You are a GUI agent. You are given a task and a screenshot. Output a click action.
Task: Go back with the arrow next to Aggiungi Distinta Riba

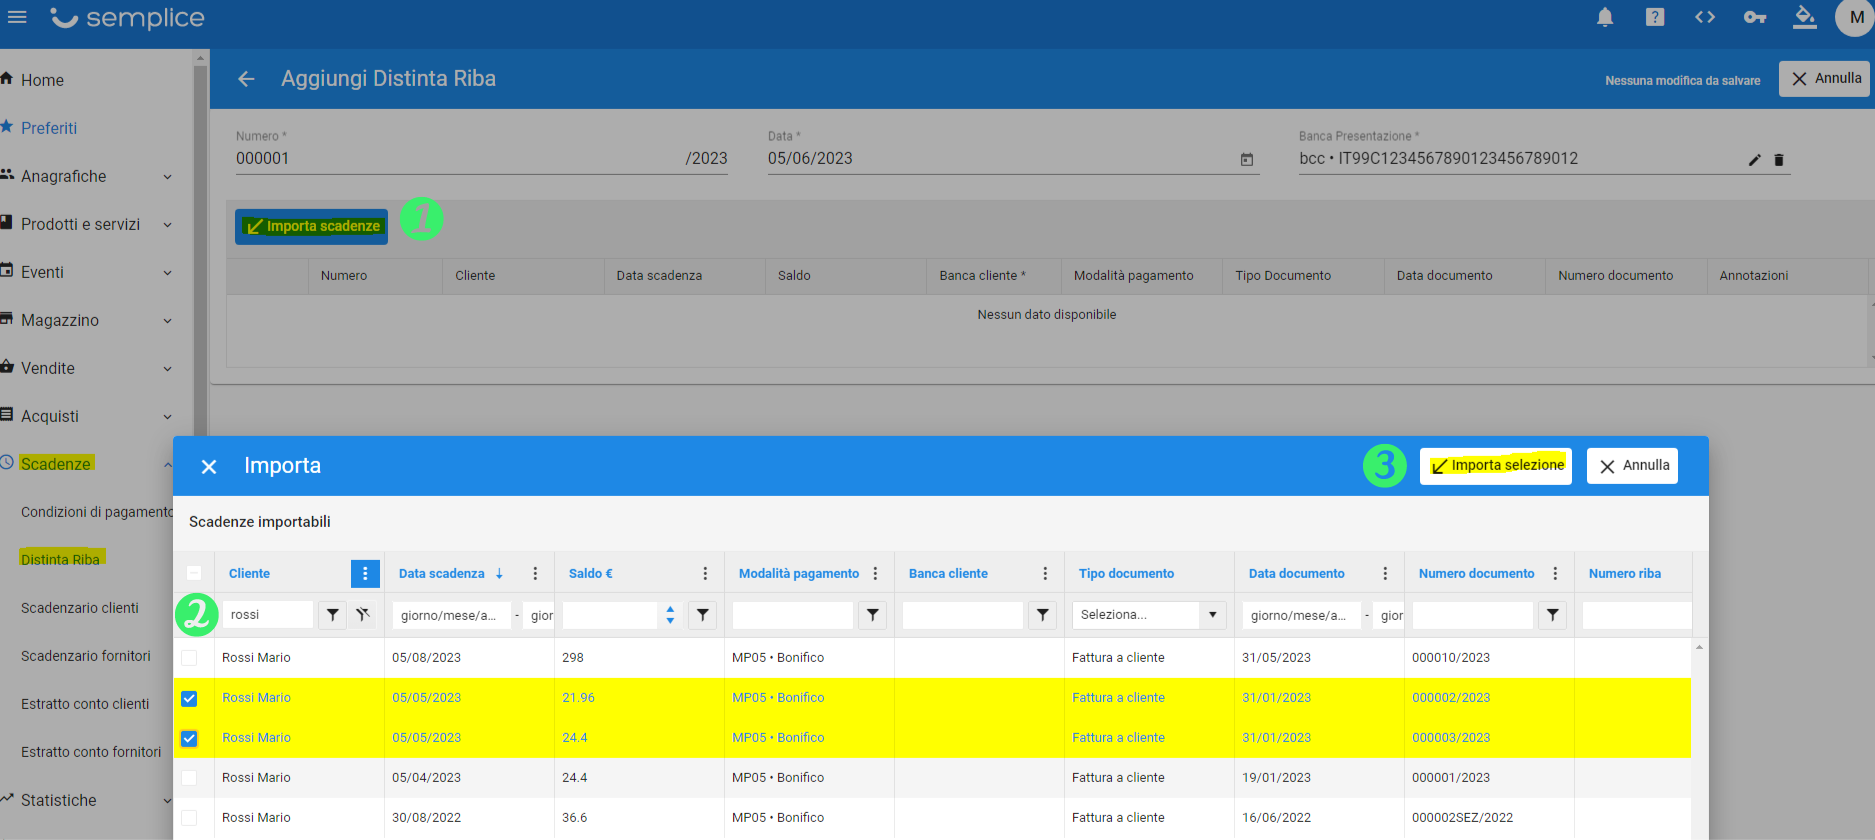tap(246, 79)
